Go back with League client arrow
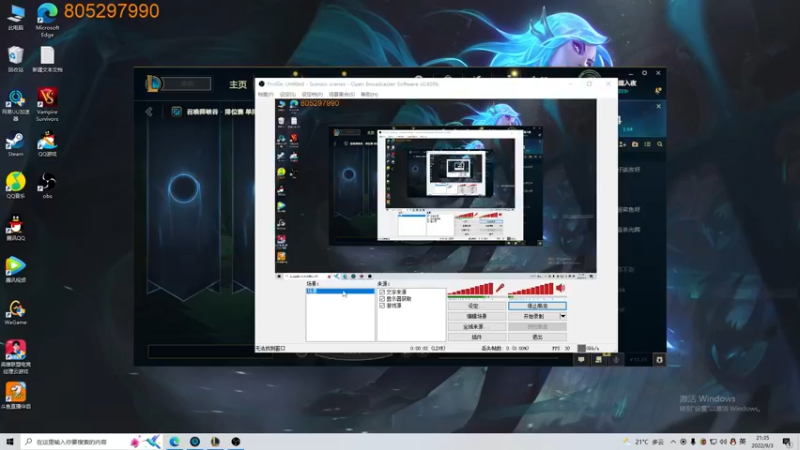 (149, 111)
